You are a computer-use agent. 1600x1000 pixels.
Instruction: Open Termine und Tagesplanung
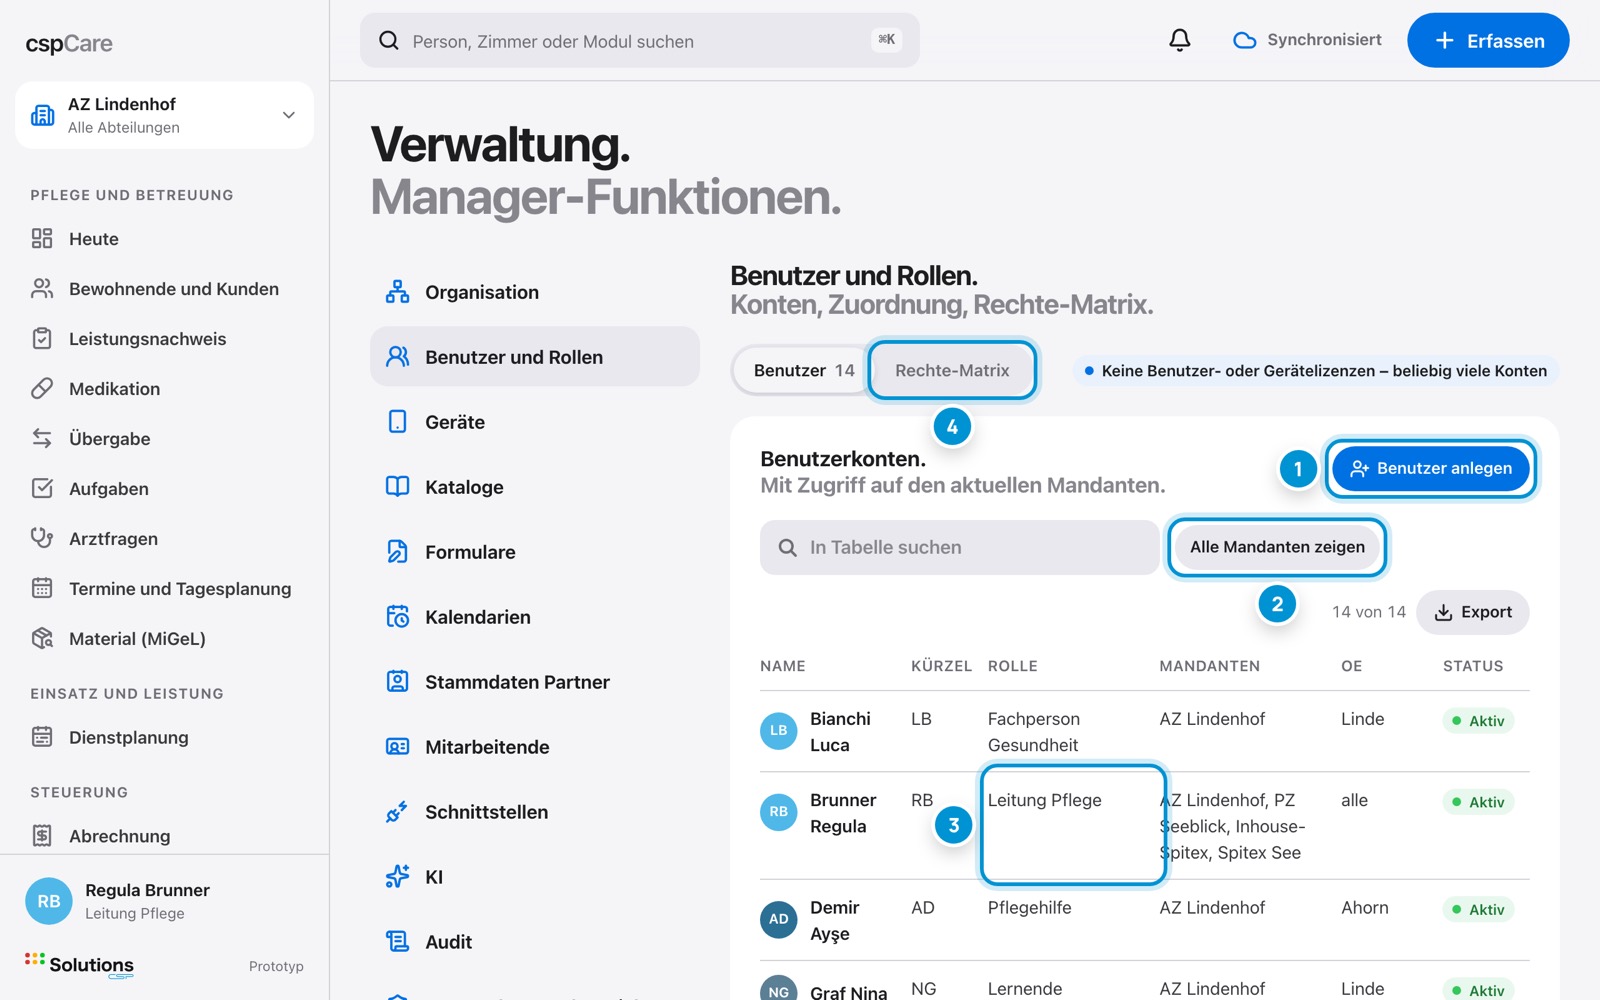click(164, 589)
